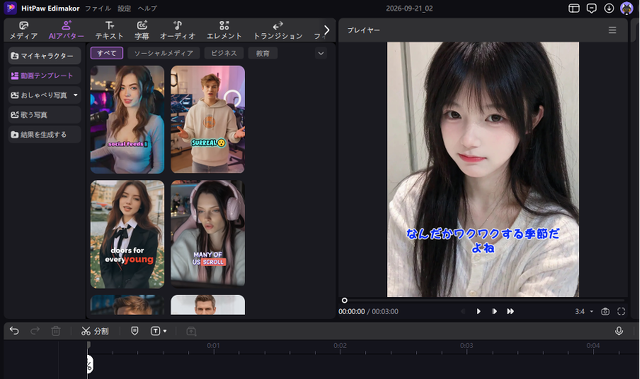The height and width of the screenshot is (379, 640).
Task: Open the ヘルプ help menu
Action: [x=147, y=8]
